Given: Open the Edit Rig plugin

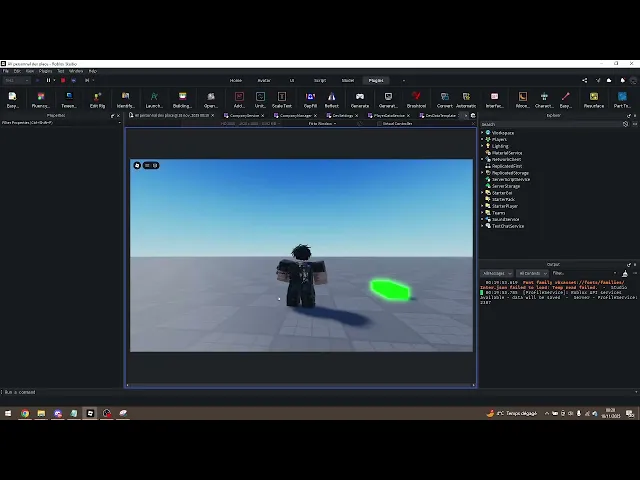Looking at the screenshot, I should click(97, 100).
